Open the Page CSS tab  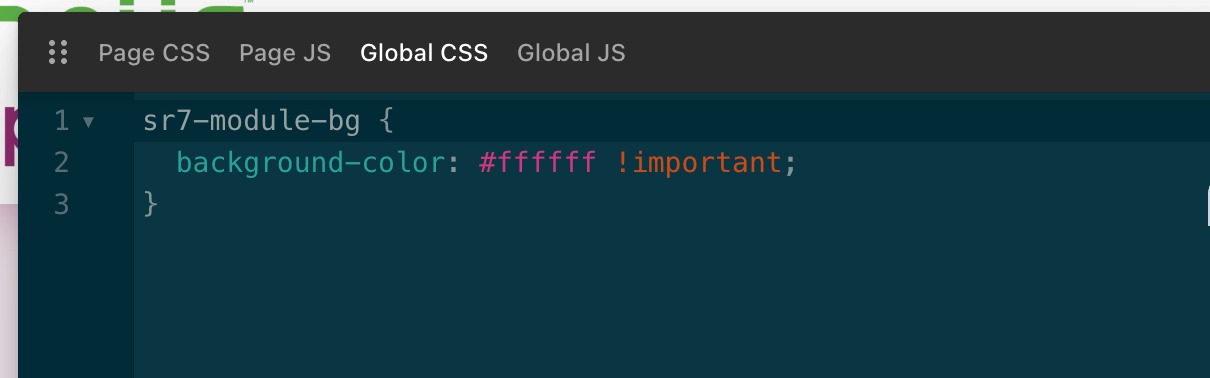coord(154,53)
